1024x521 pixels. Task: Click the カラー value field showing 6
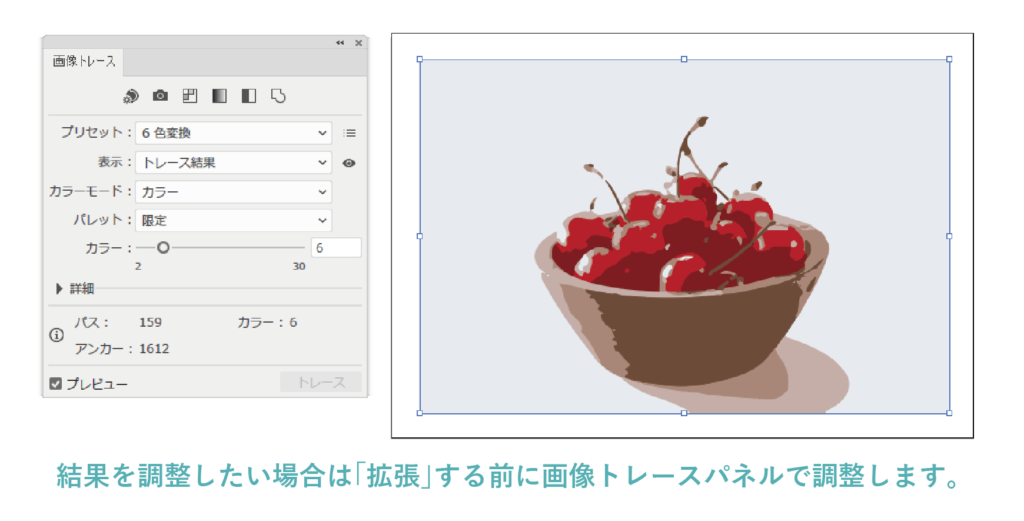(x=336, y=247)
